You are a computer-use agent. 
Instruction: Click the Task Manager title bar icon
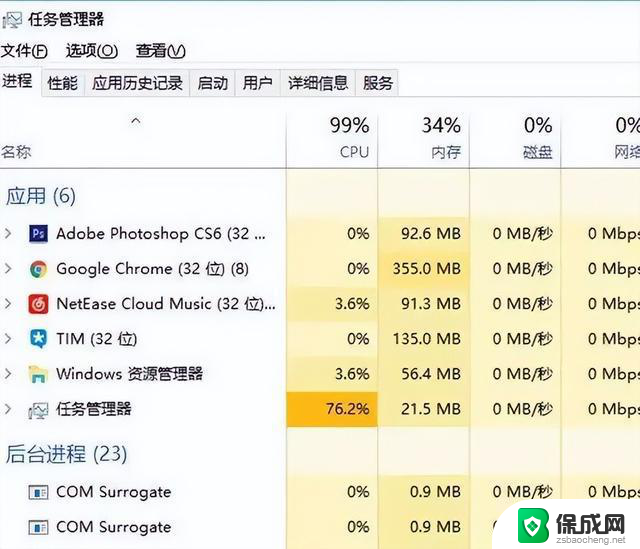click(12, 20)
